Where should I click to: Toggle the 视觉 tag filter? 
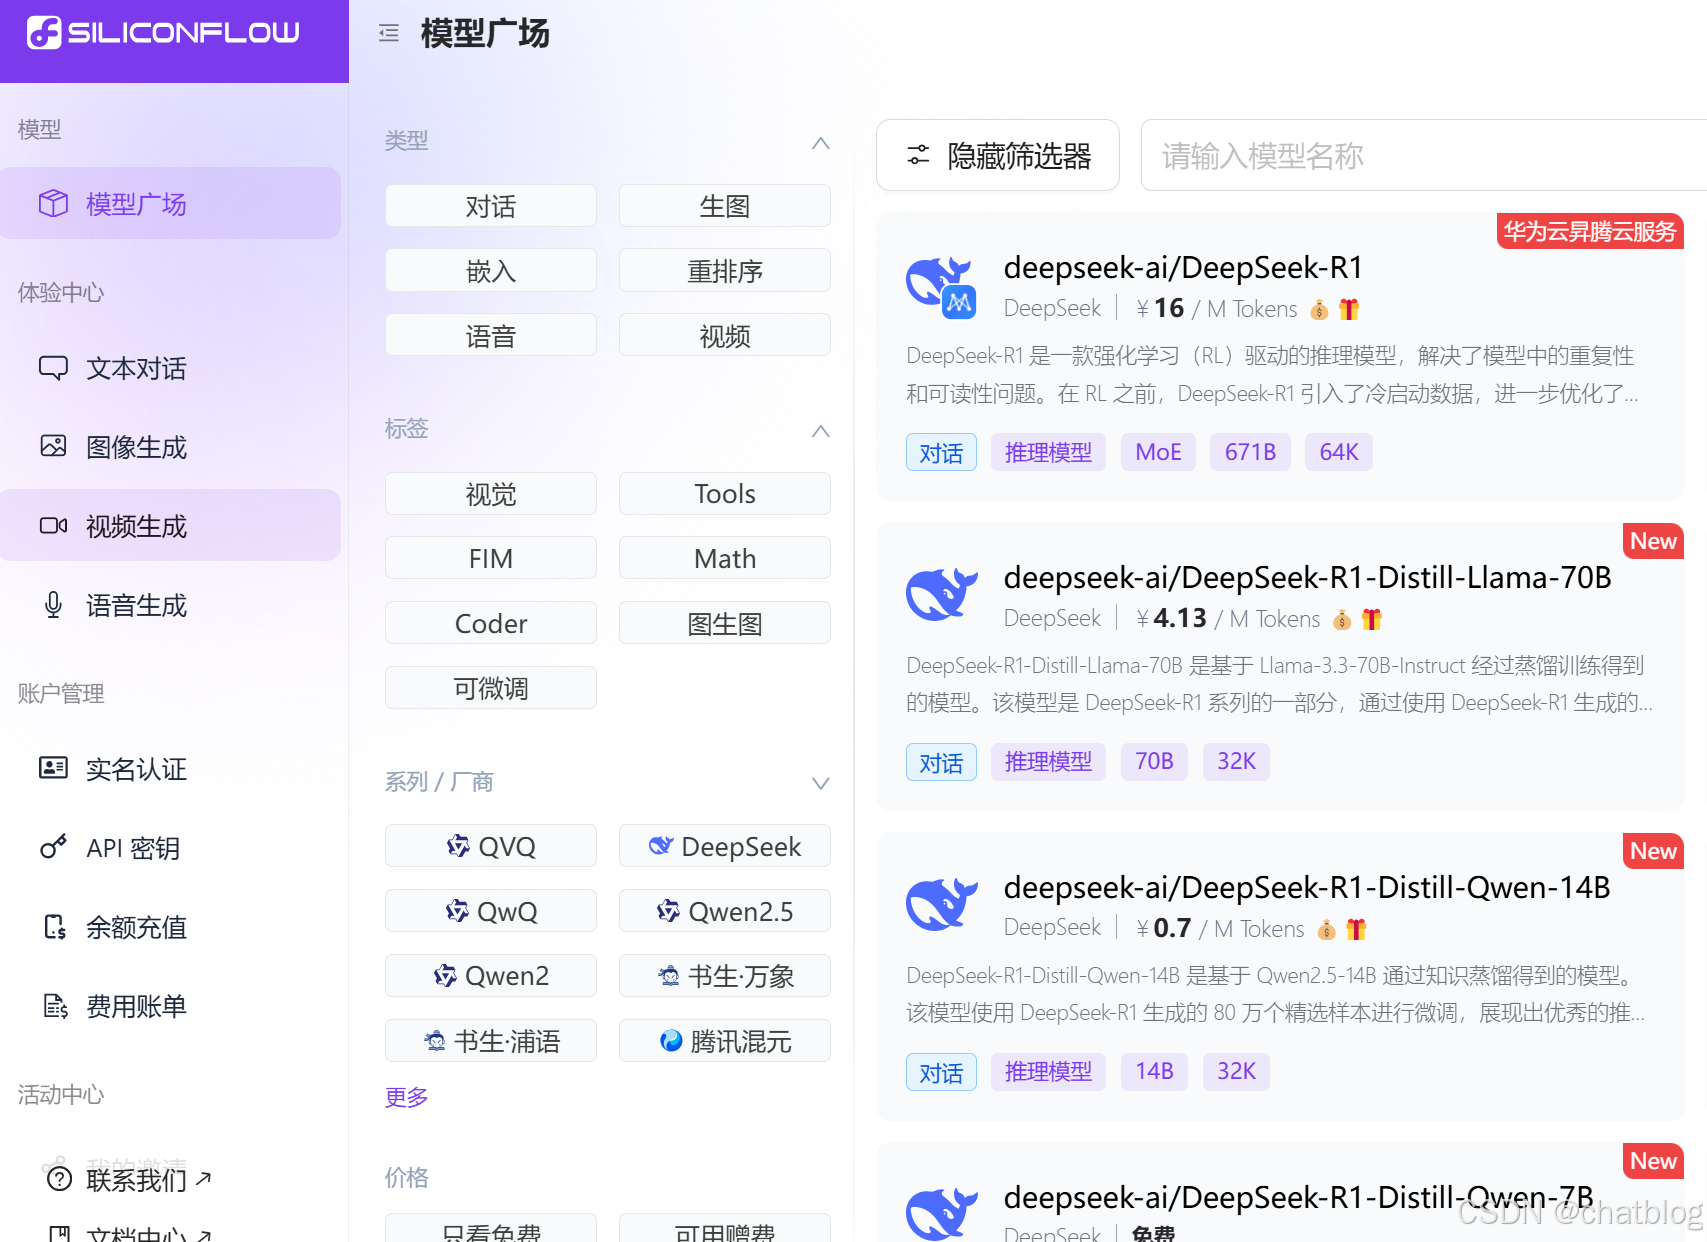pyautogui.click(x=491, y=494)
